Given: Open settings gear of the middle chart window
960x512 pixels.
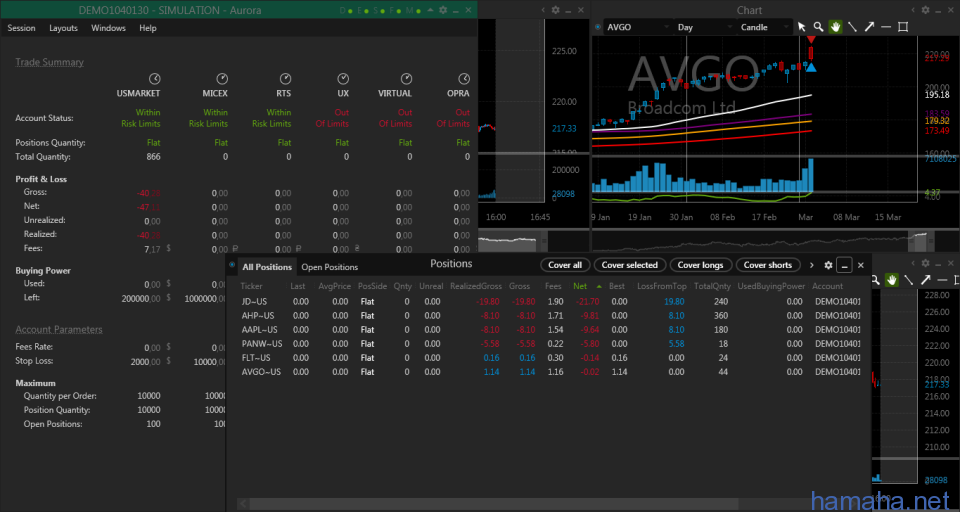Looking at the screenshot, I should tap(555, 10).
